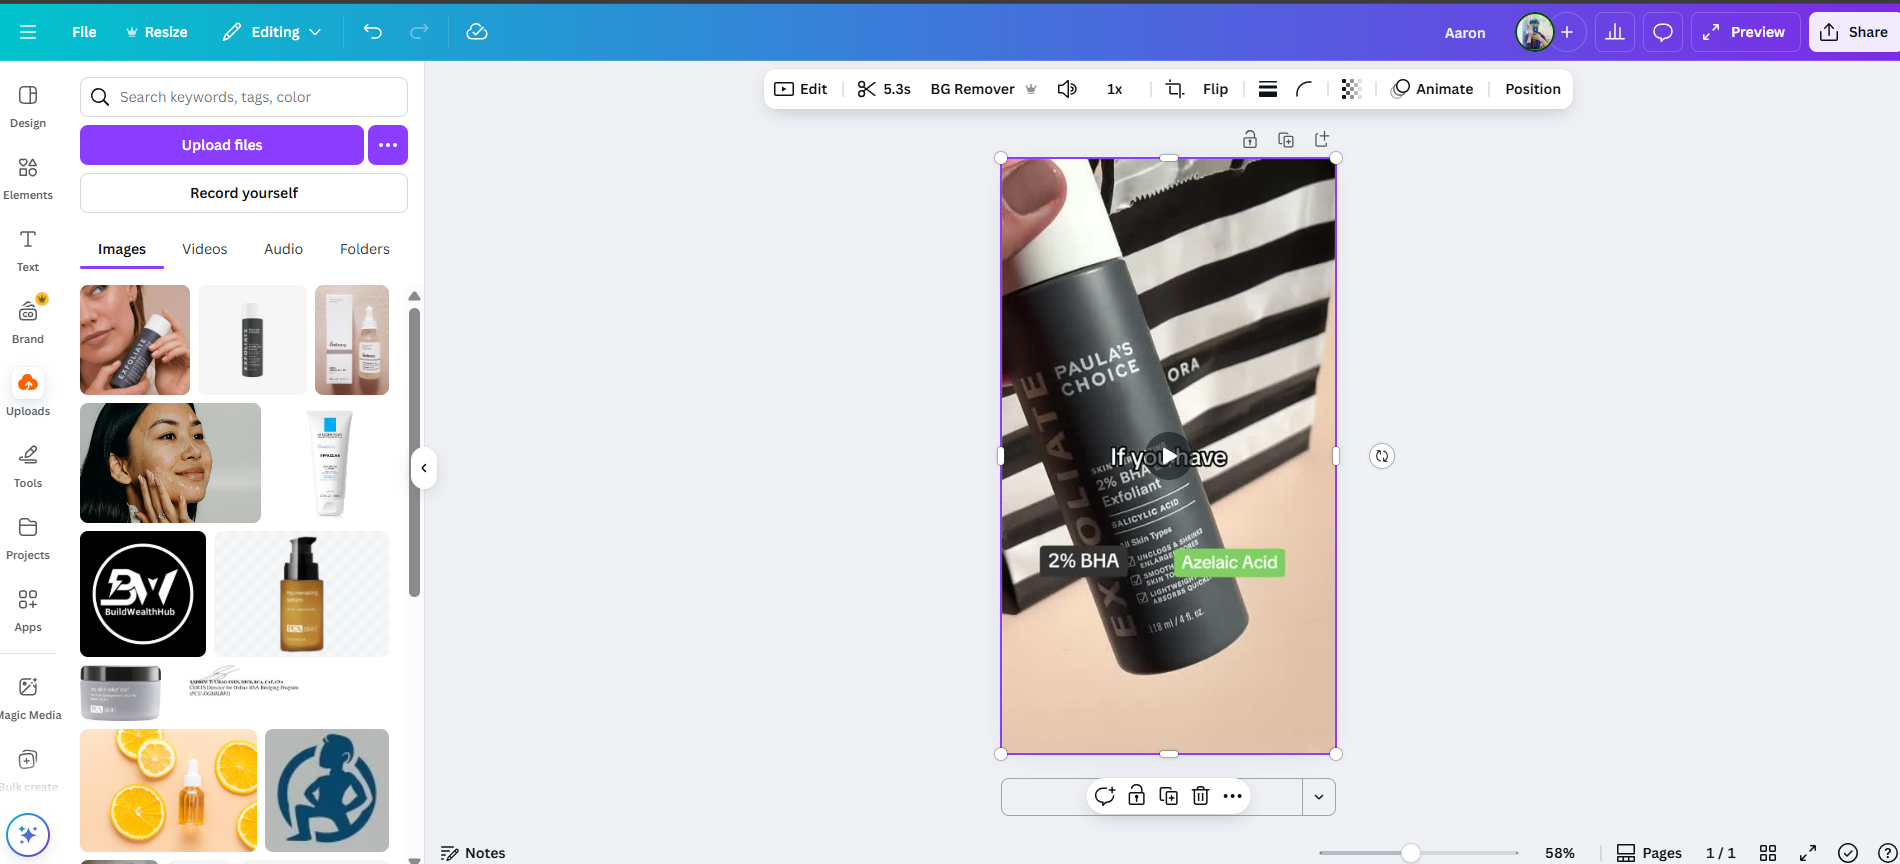
Task: Open the hamburger main menu
Action: click(x=28, y=32)
